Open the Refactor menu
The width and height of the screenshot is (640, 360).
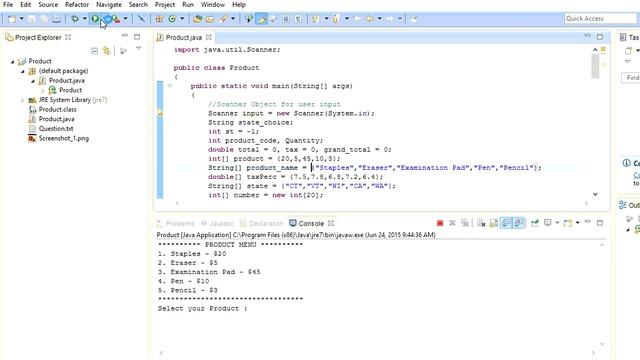(77, 5)
